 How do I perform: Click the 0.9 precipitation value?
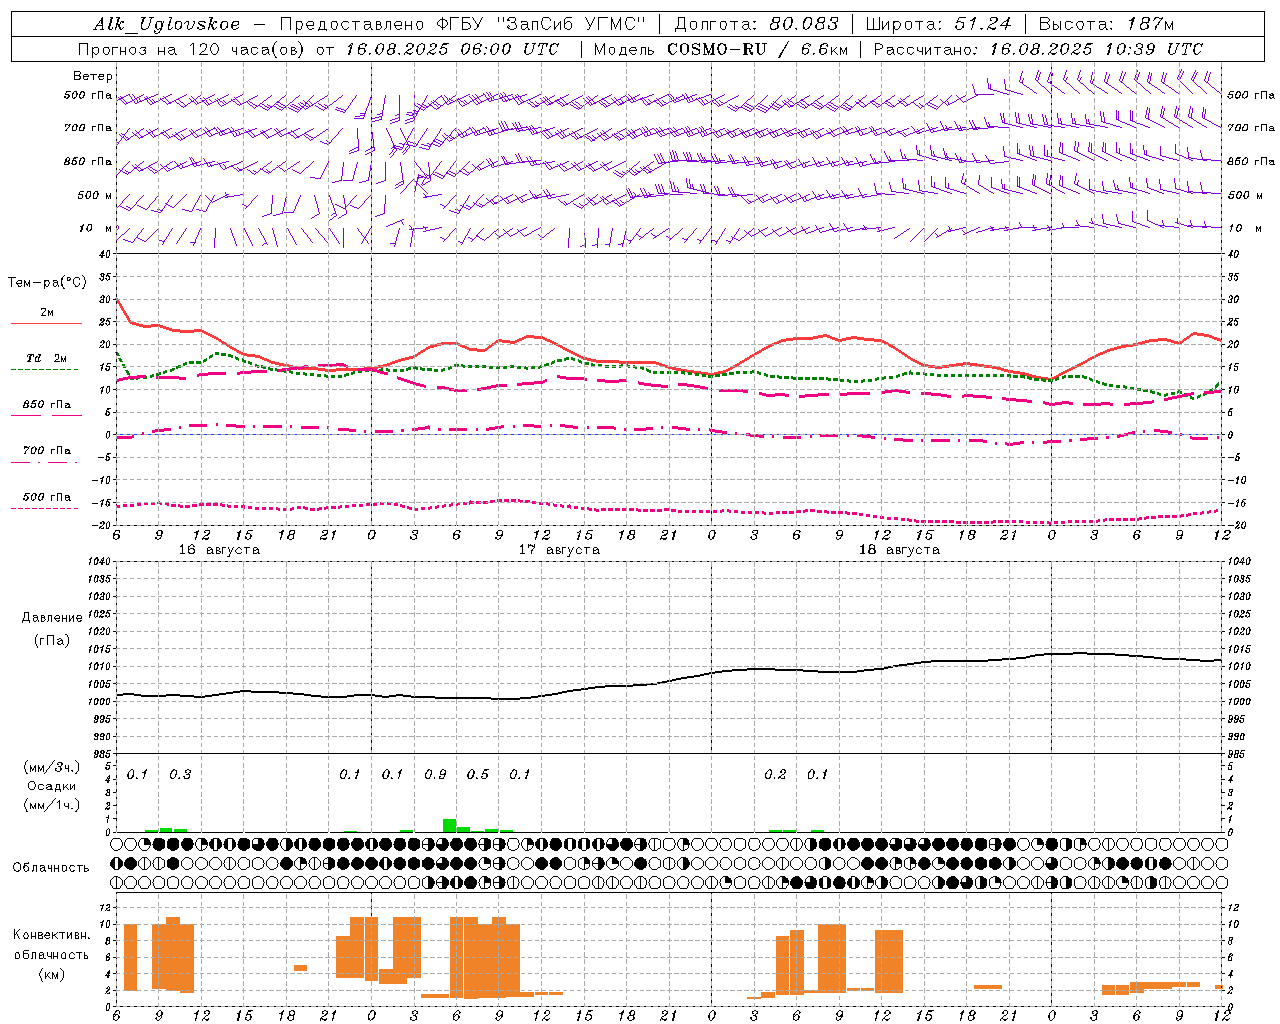coord(435,775)
